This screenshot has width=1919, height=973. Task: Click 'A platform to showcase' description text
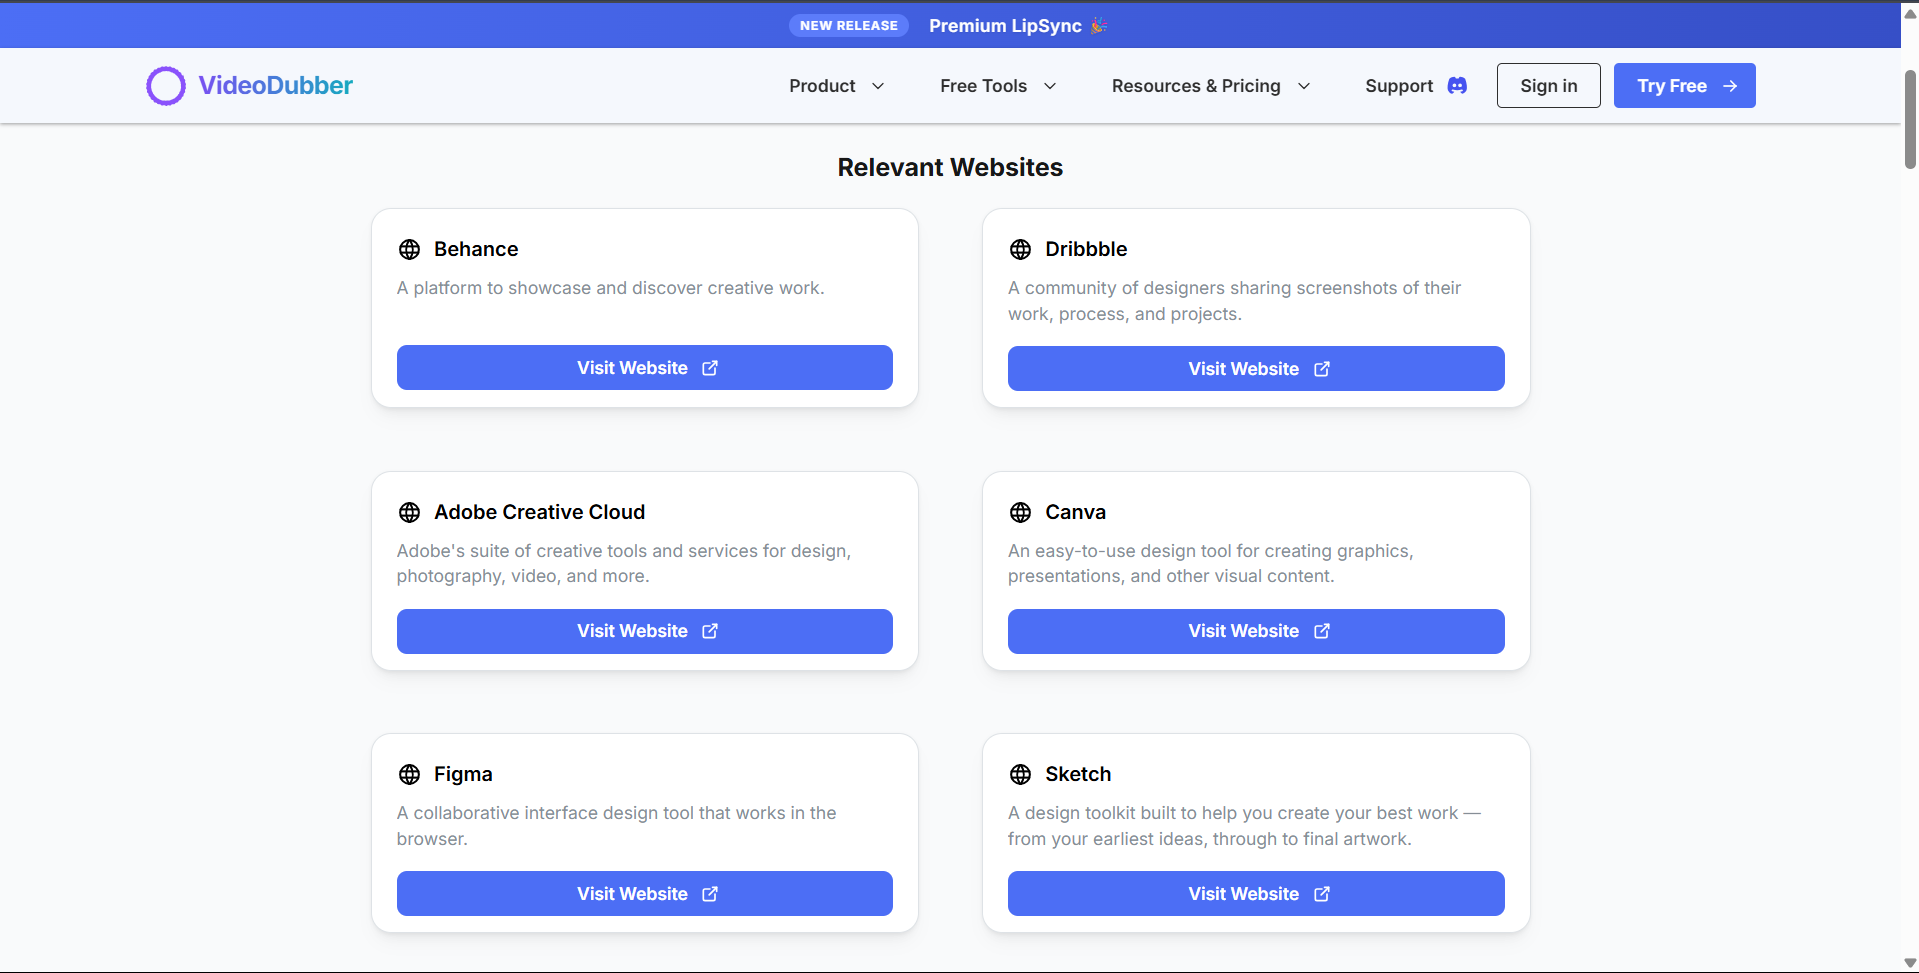610,288
